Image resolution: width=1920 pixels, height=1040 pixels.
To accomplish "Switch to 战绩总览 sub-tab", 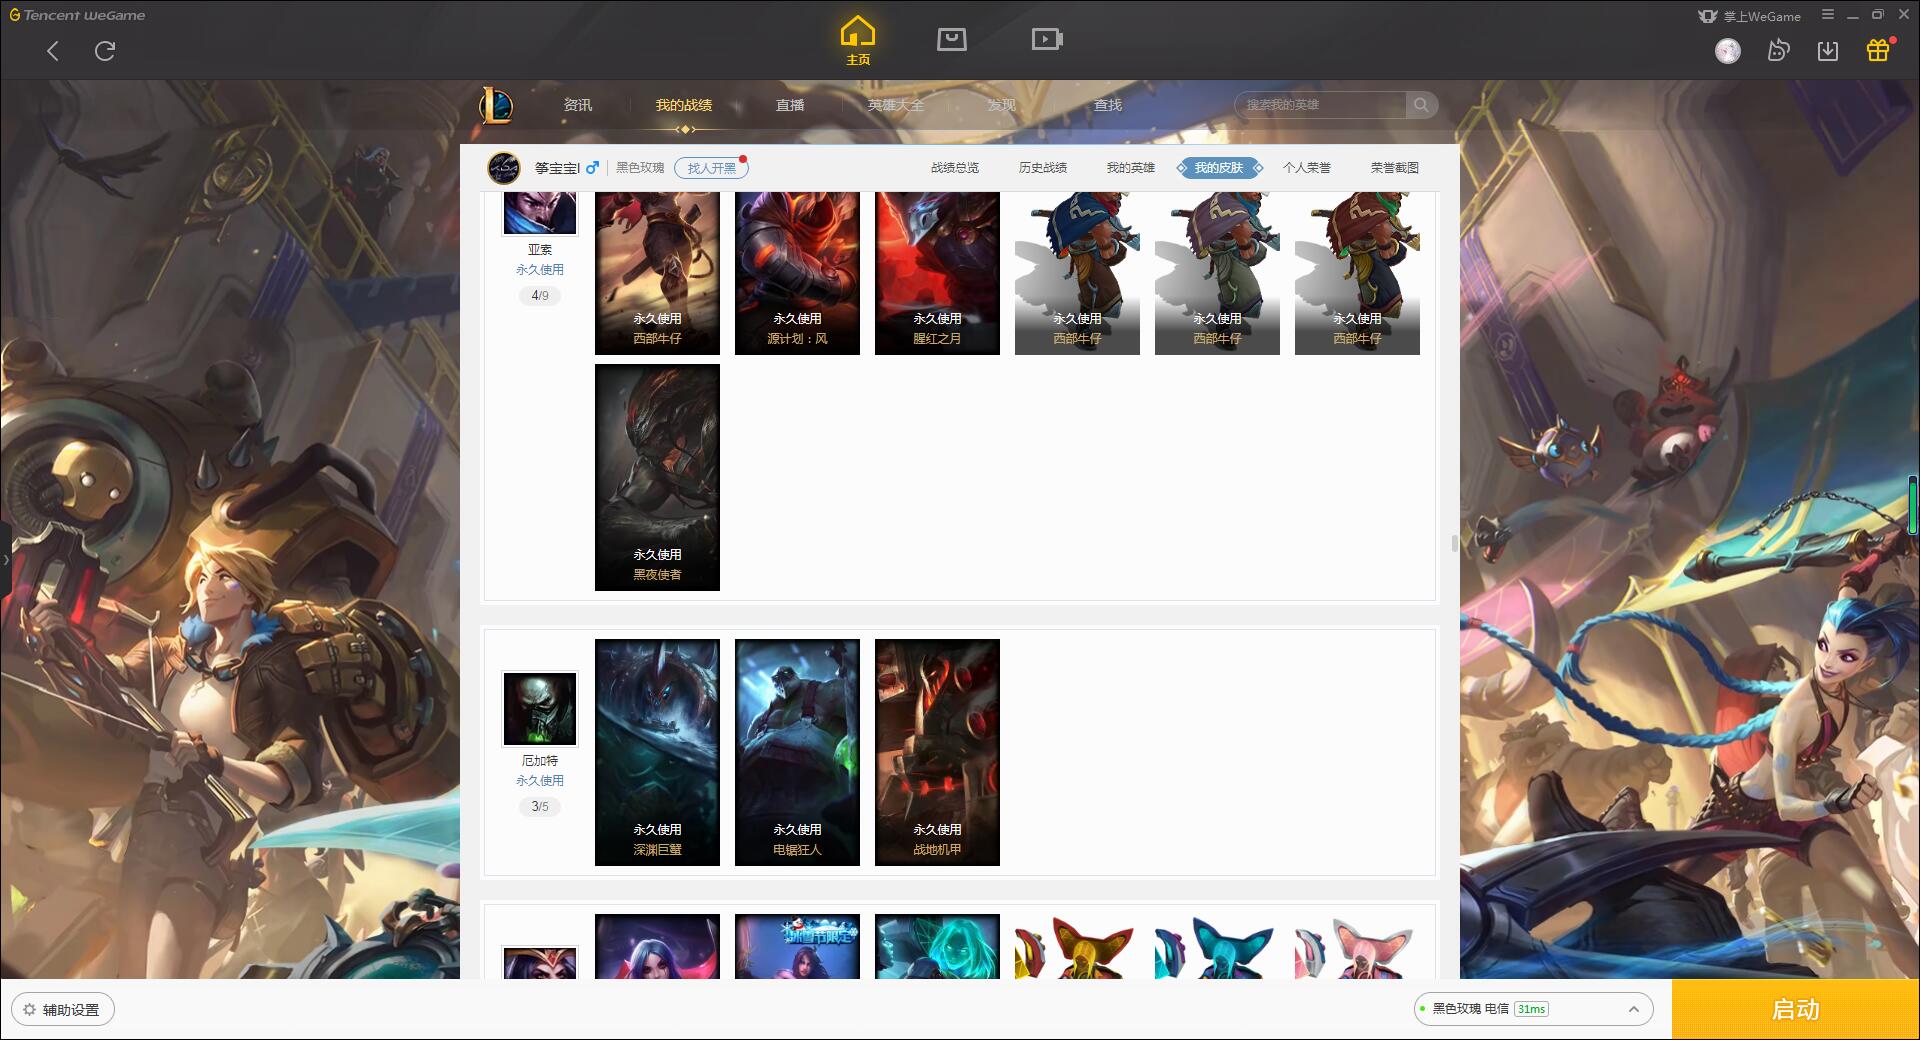I will tap(955, 168).
